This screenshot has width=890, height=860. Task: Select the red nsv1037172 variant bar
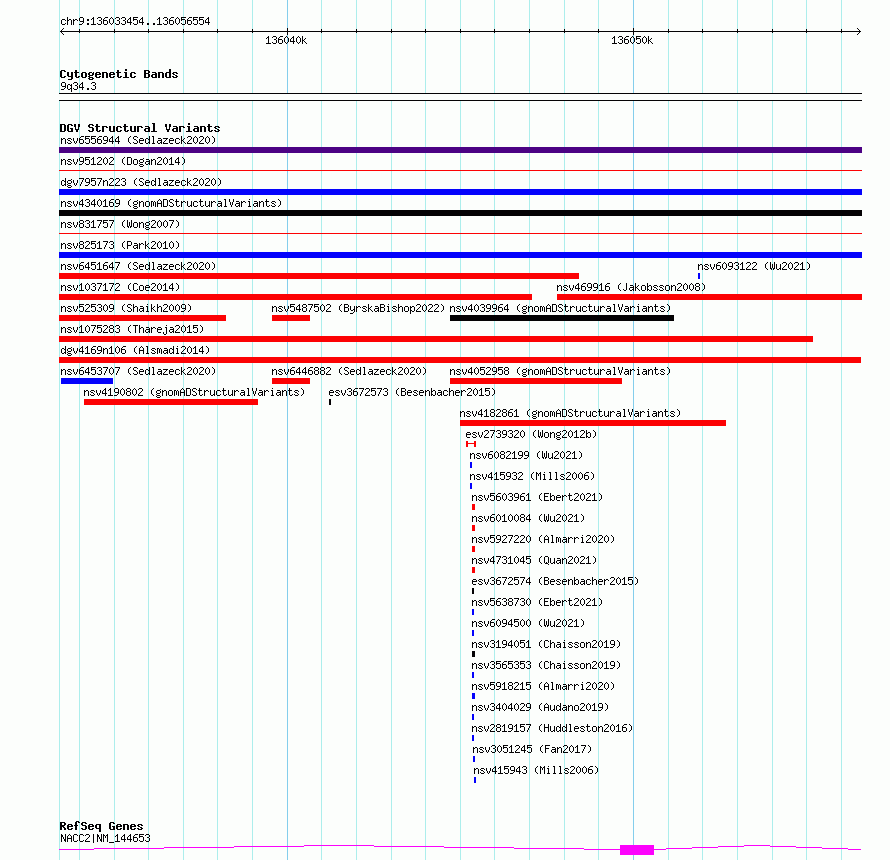(x=295, y=297)
